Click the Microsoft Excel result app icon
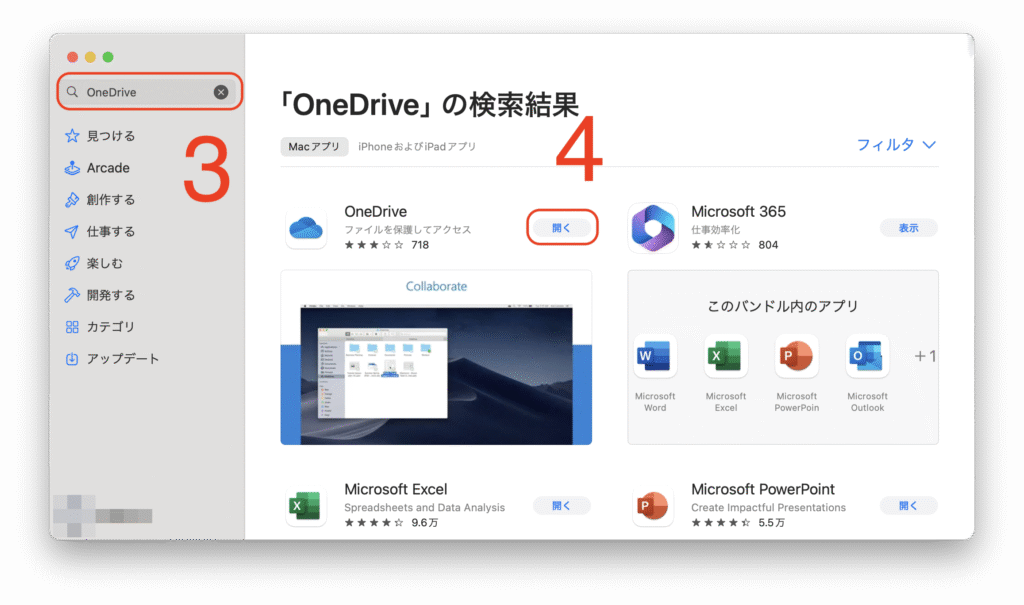Screen dimensions: 1024x605 (306, 506)
